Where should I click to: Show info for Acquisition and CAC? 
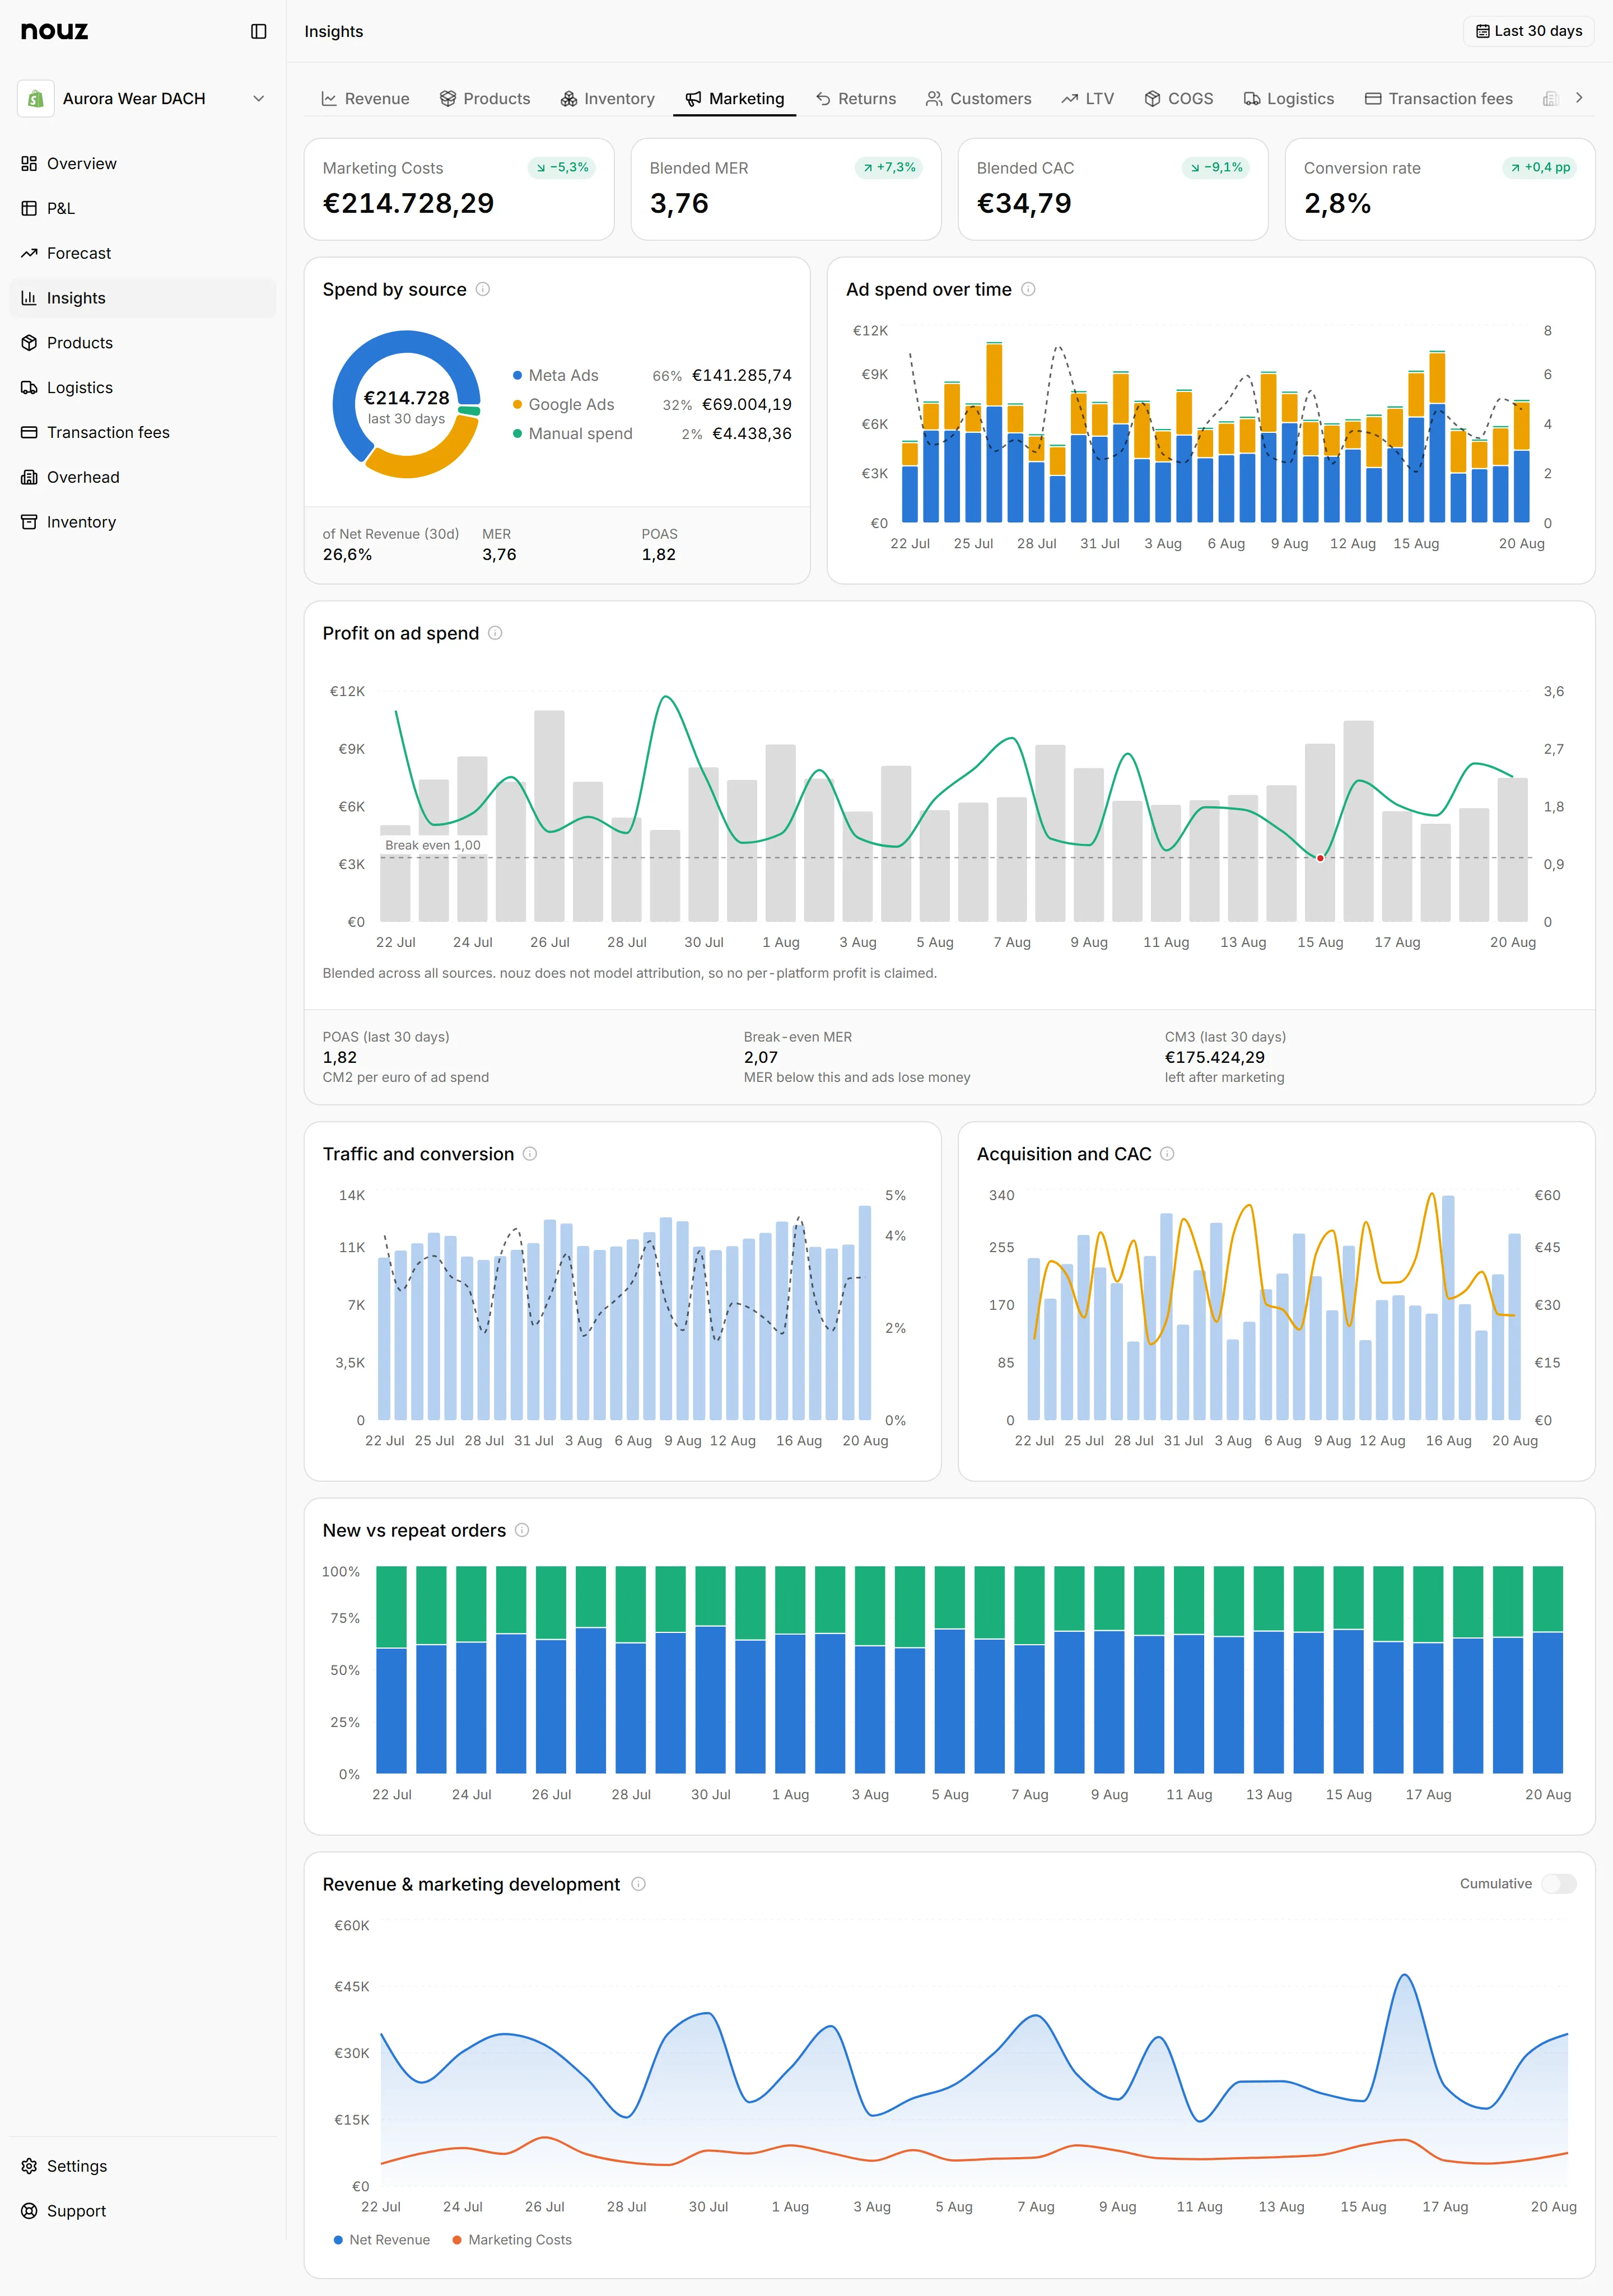[1167, 1154]
